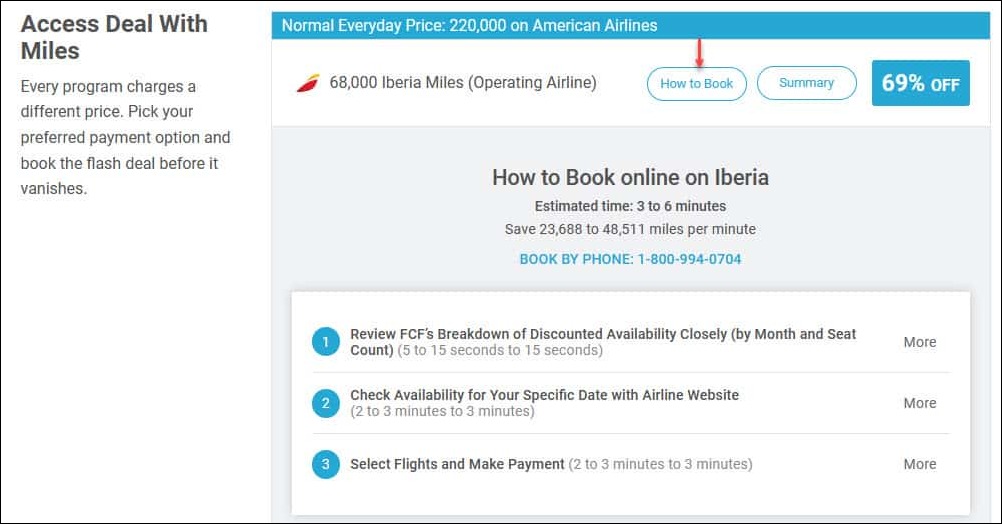Click the Normal Everyday Price banner
Screen dimensions: 1002x524
click(x=469, y=26)
